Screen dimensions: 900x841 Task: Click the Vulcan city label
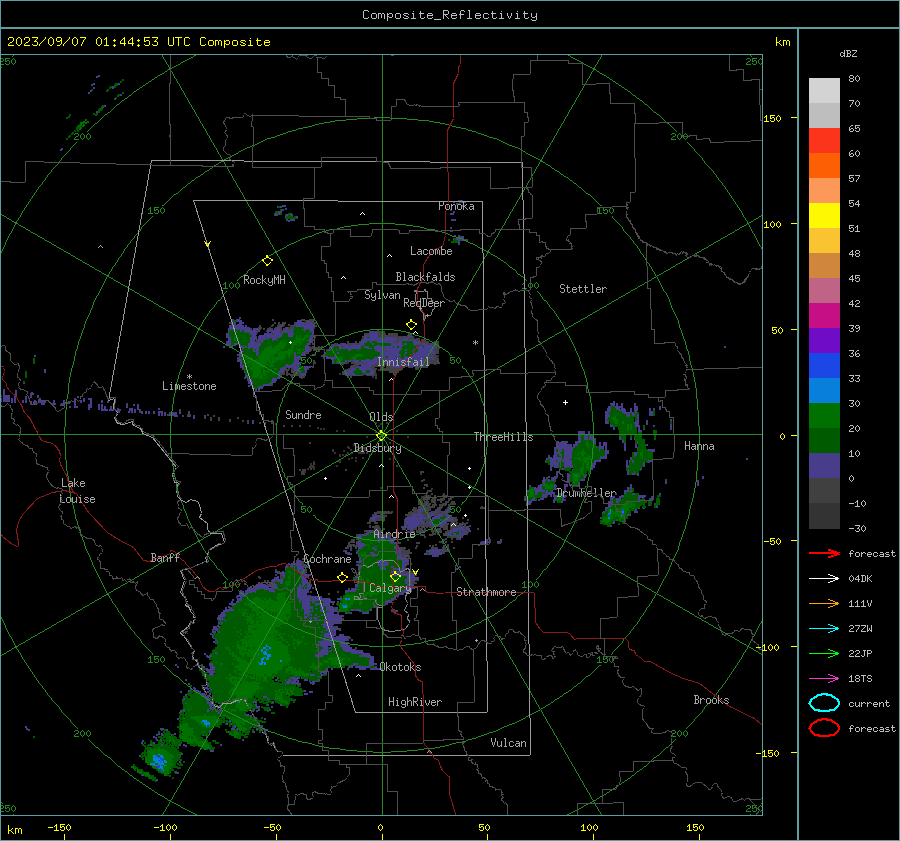coord(508,743)
